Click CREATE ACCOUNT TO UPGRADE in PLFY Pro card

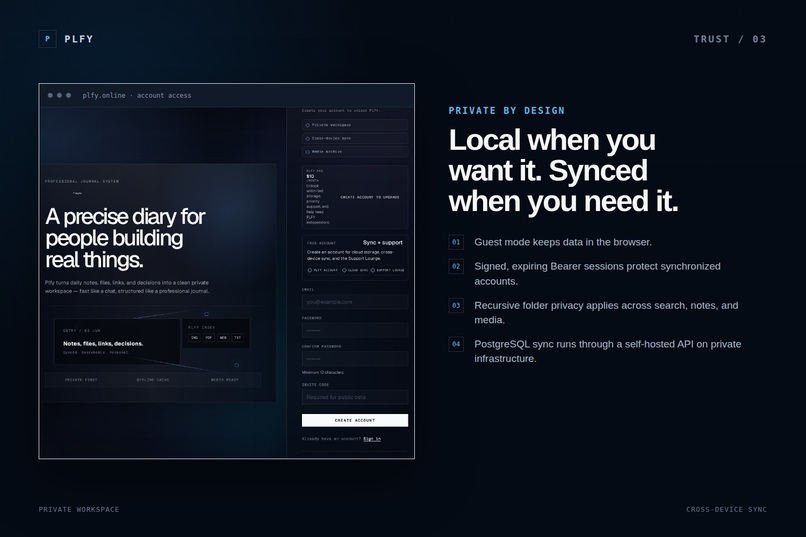(x=370, y=197)
